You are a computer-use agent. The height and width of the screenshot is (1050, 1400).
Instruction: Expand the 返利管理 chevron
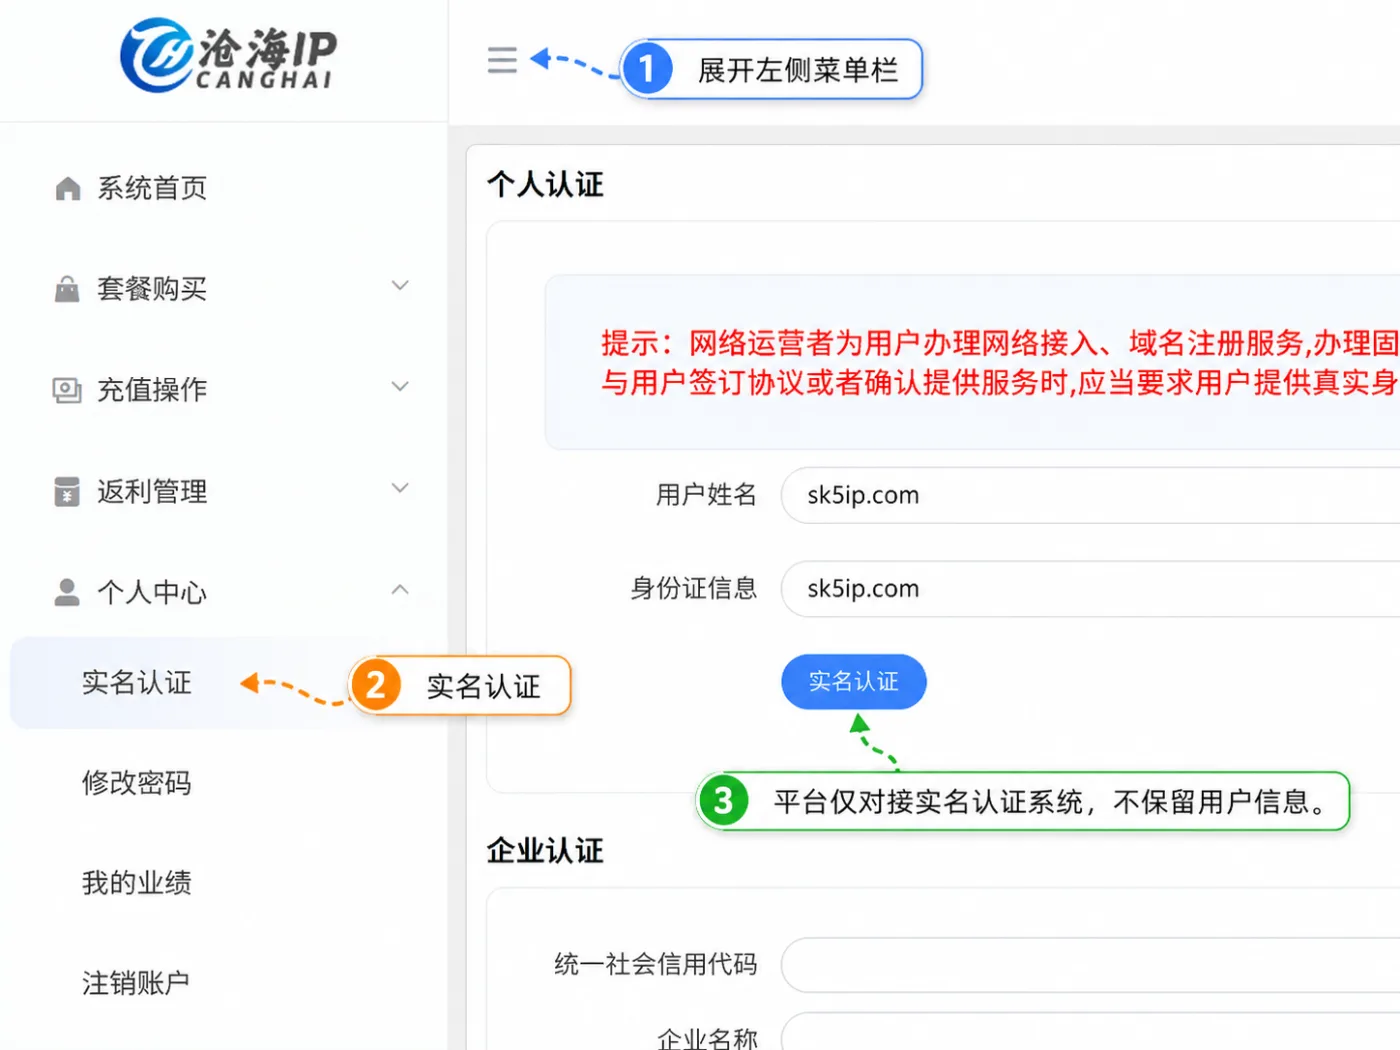[400, 488]
